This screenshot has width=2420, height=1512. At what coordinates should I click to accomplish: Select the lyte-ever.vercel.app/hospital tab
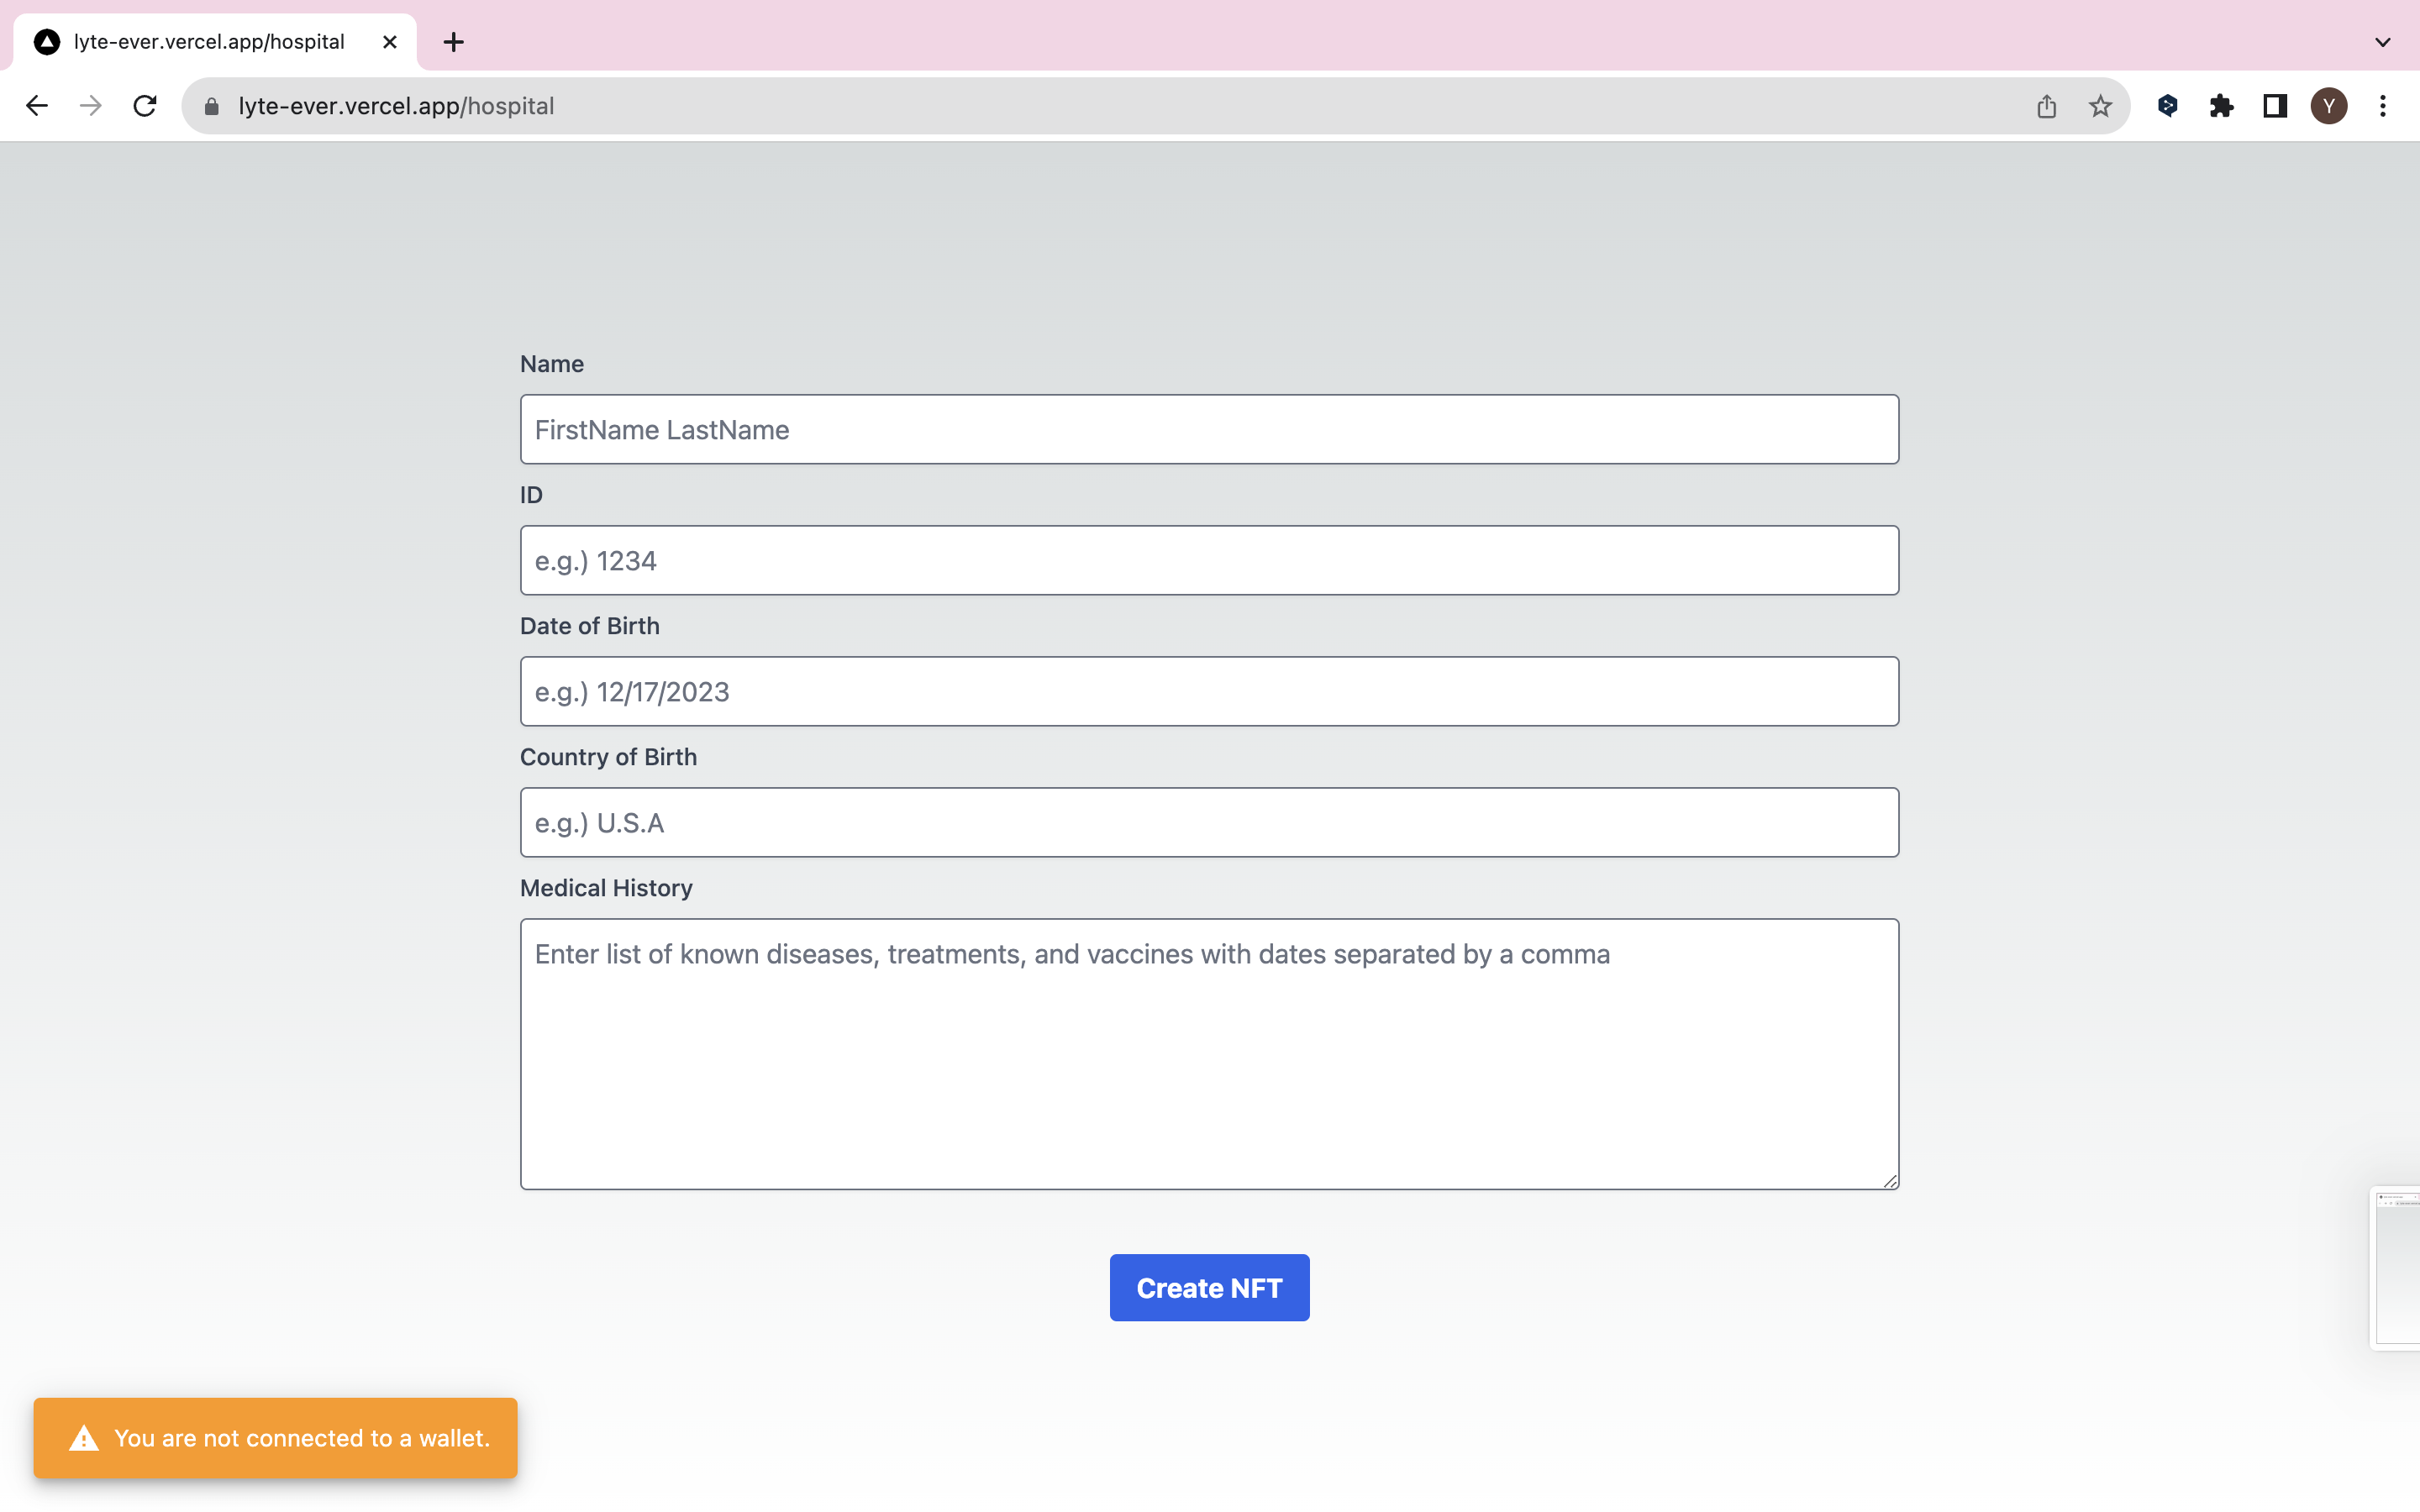209,42
